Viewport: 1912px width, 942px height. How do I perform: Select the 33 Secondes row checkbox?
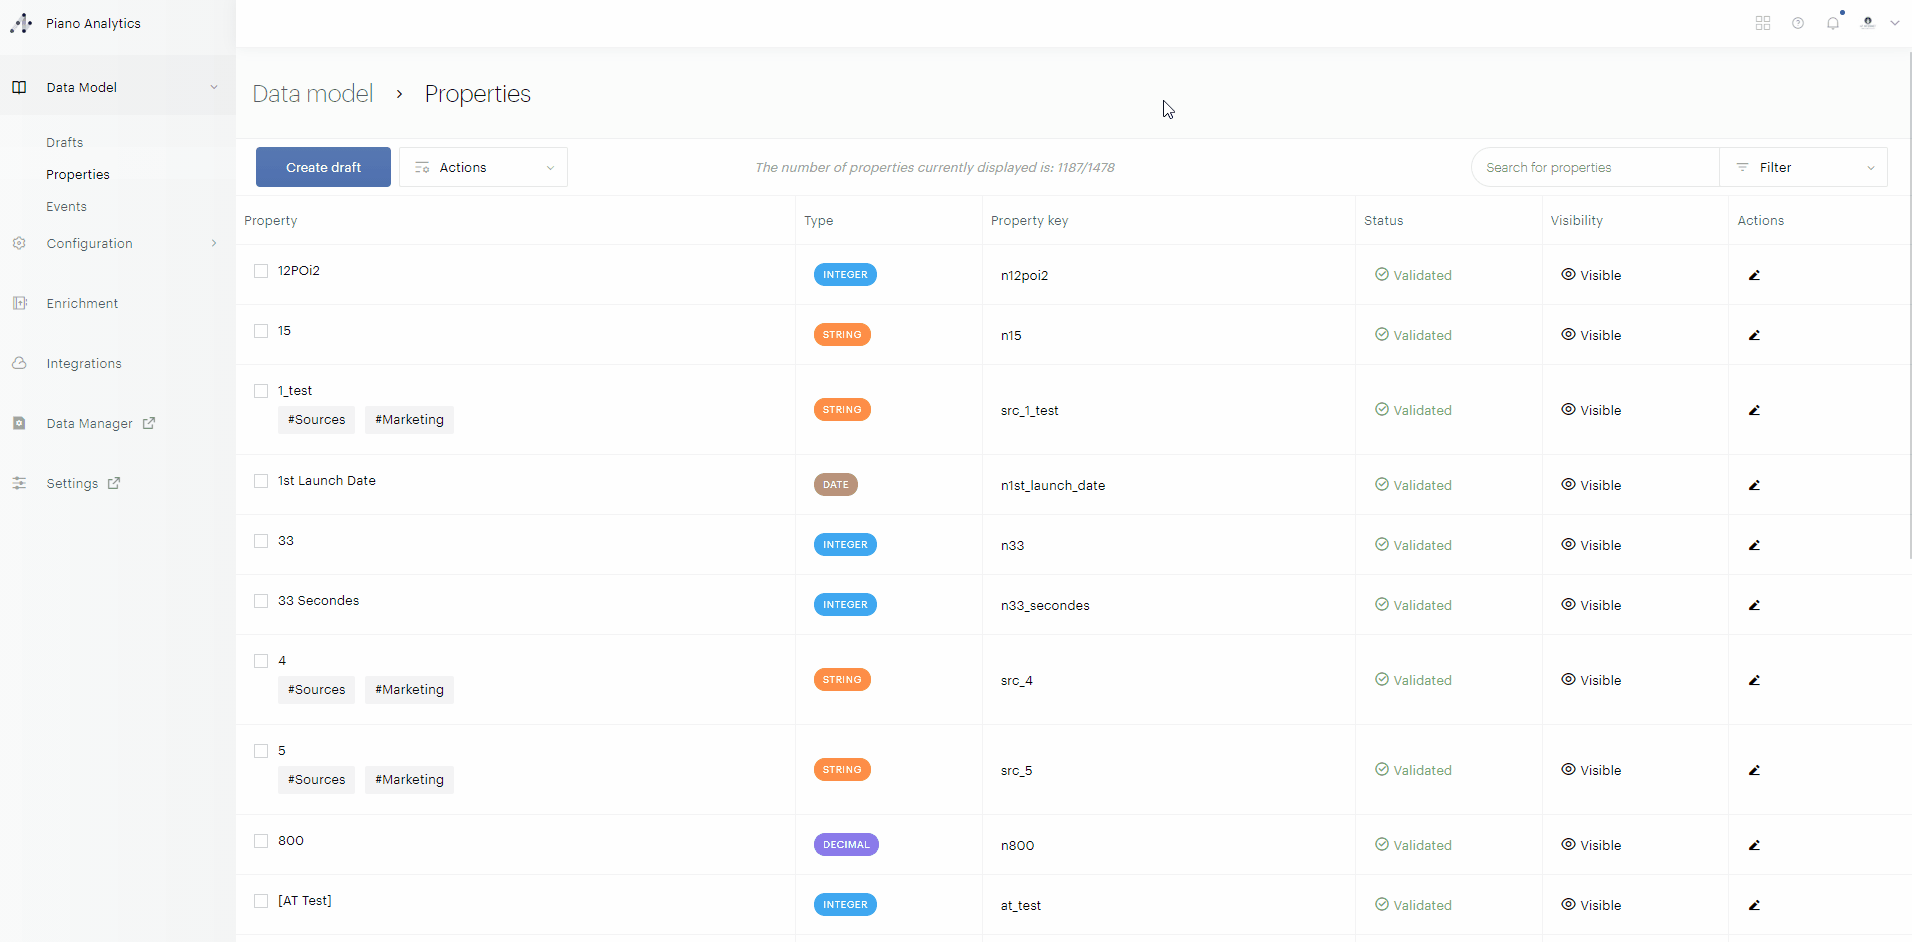pos(261,601)
